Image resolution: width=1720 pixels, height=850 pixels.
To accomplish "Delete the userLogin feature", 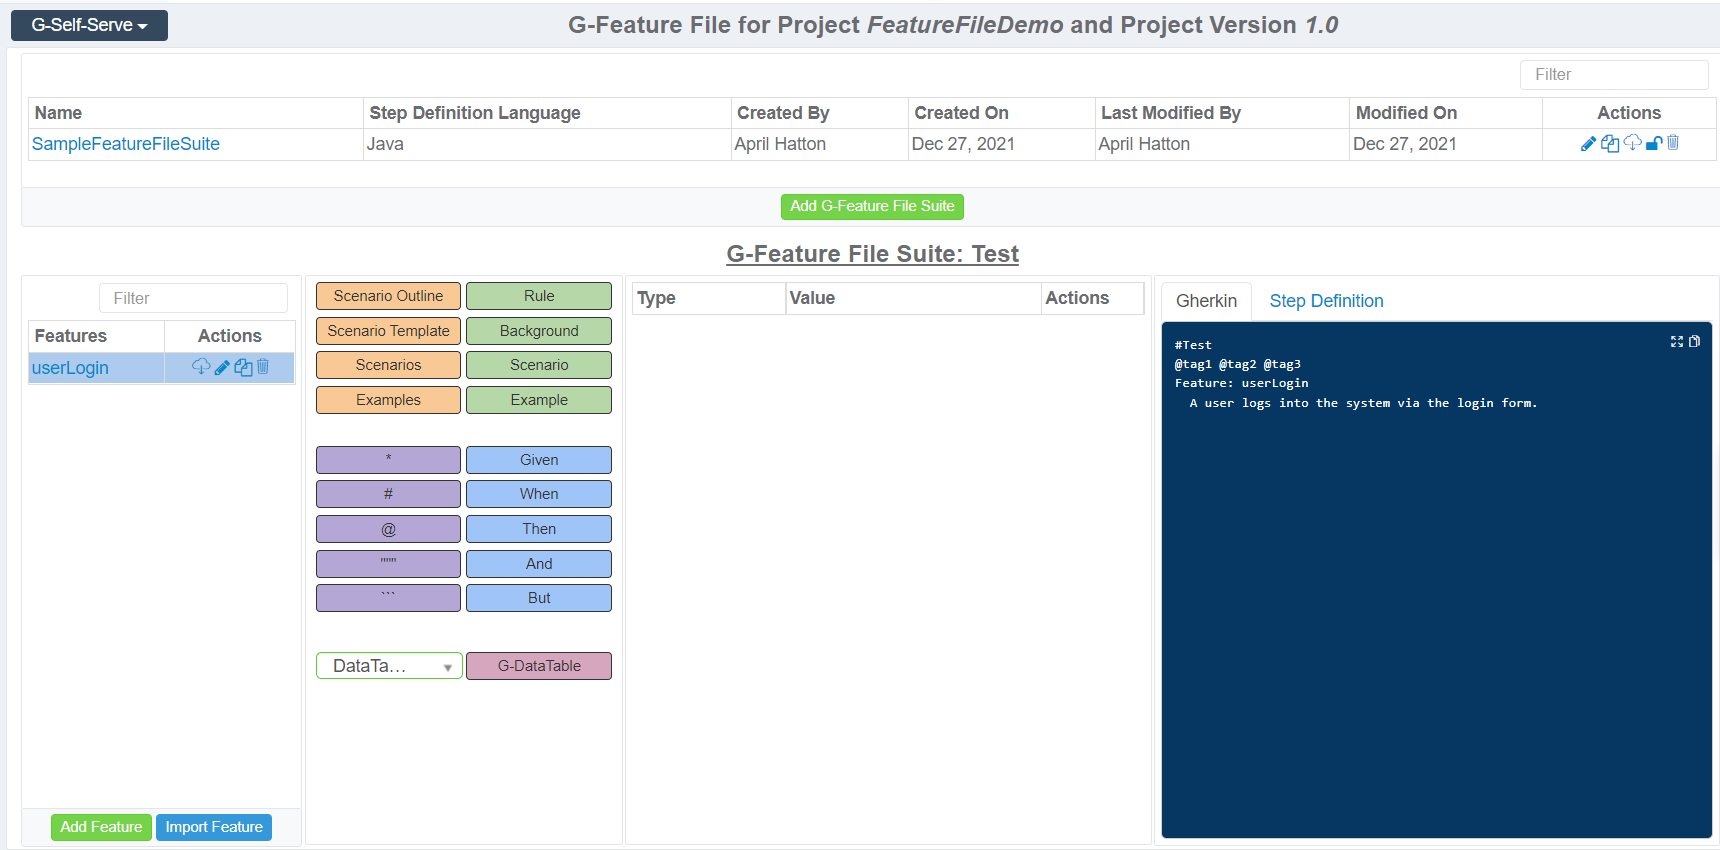I will [263, 367].
